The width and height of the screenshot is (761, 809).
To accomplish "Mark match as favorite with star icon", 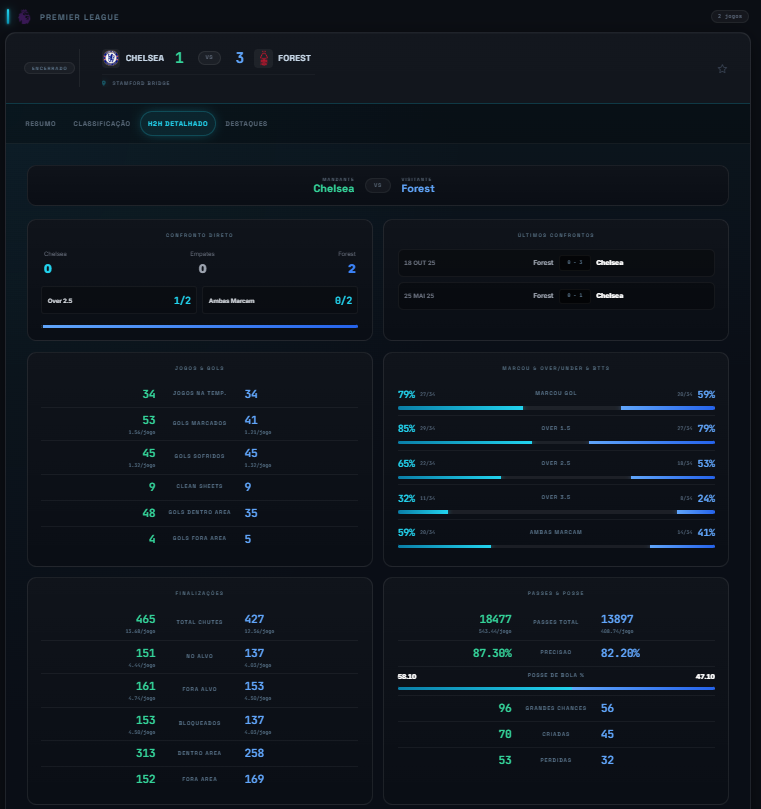I will [x=722, y=69].
